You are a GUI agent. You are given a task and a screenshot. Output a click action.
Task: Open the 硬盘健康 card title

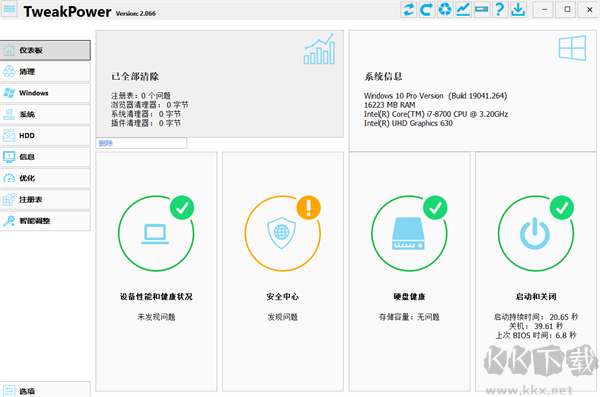tap(409, 297)
